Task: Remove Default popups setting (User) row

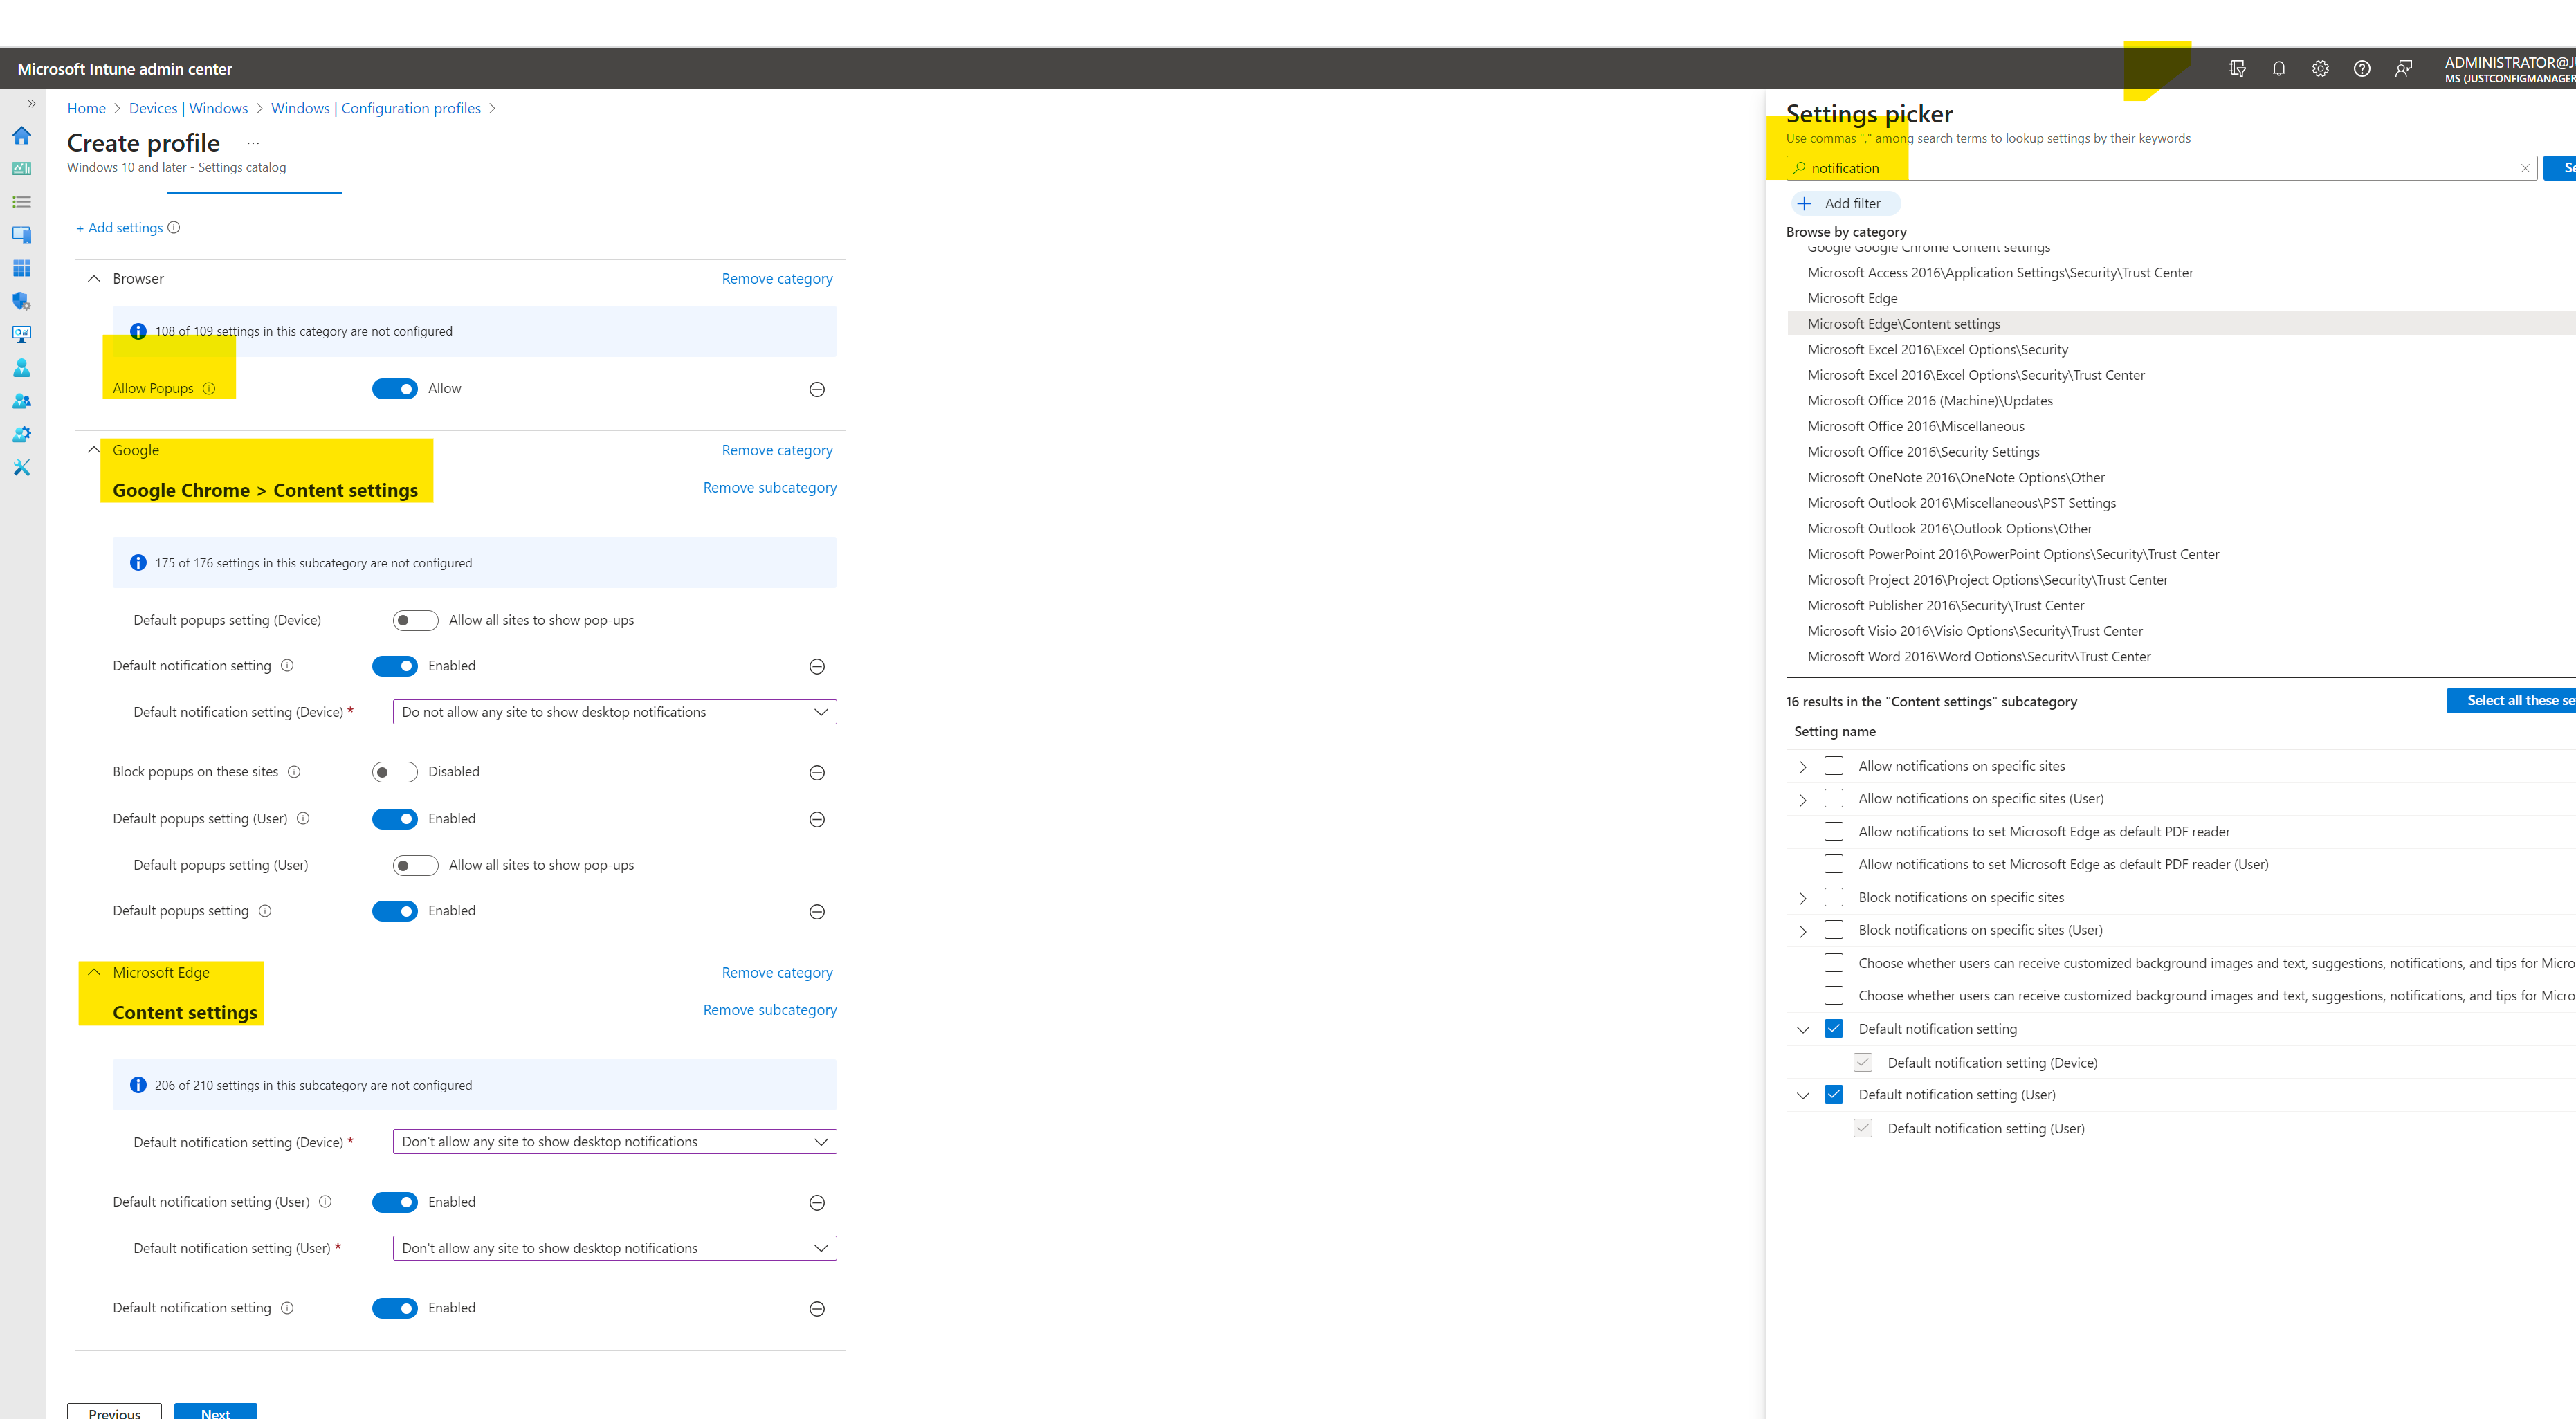Action: coord(816,819)
